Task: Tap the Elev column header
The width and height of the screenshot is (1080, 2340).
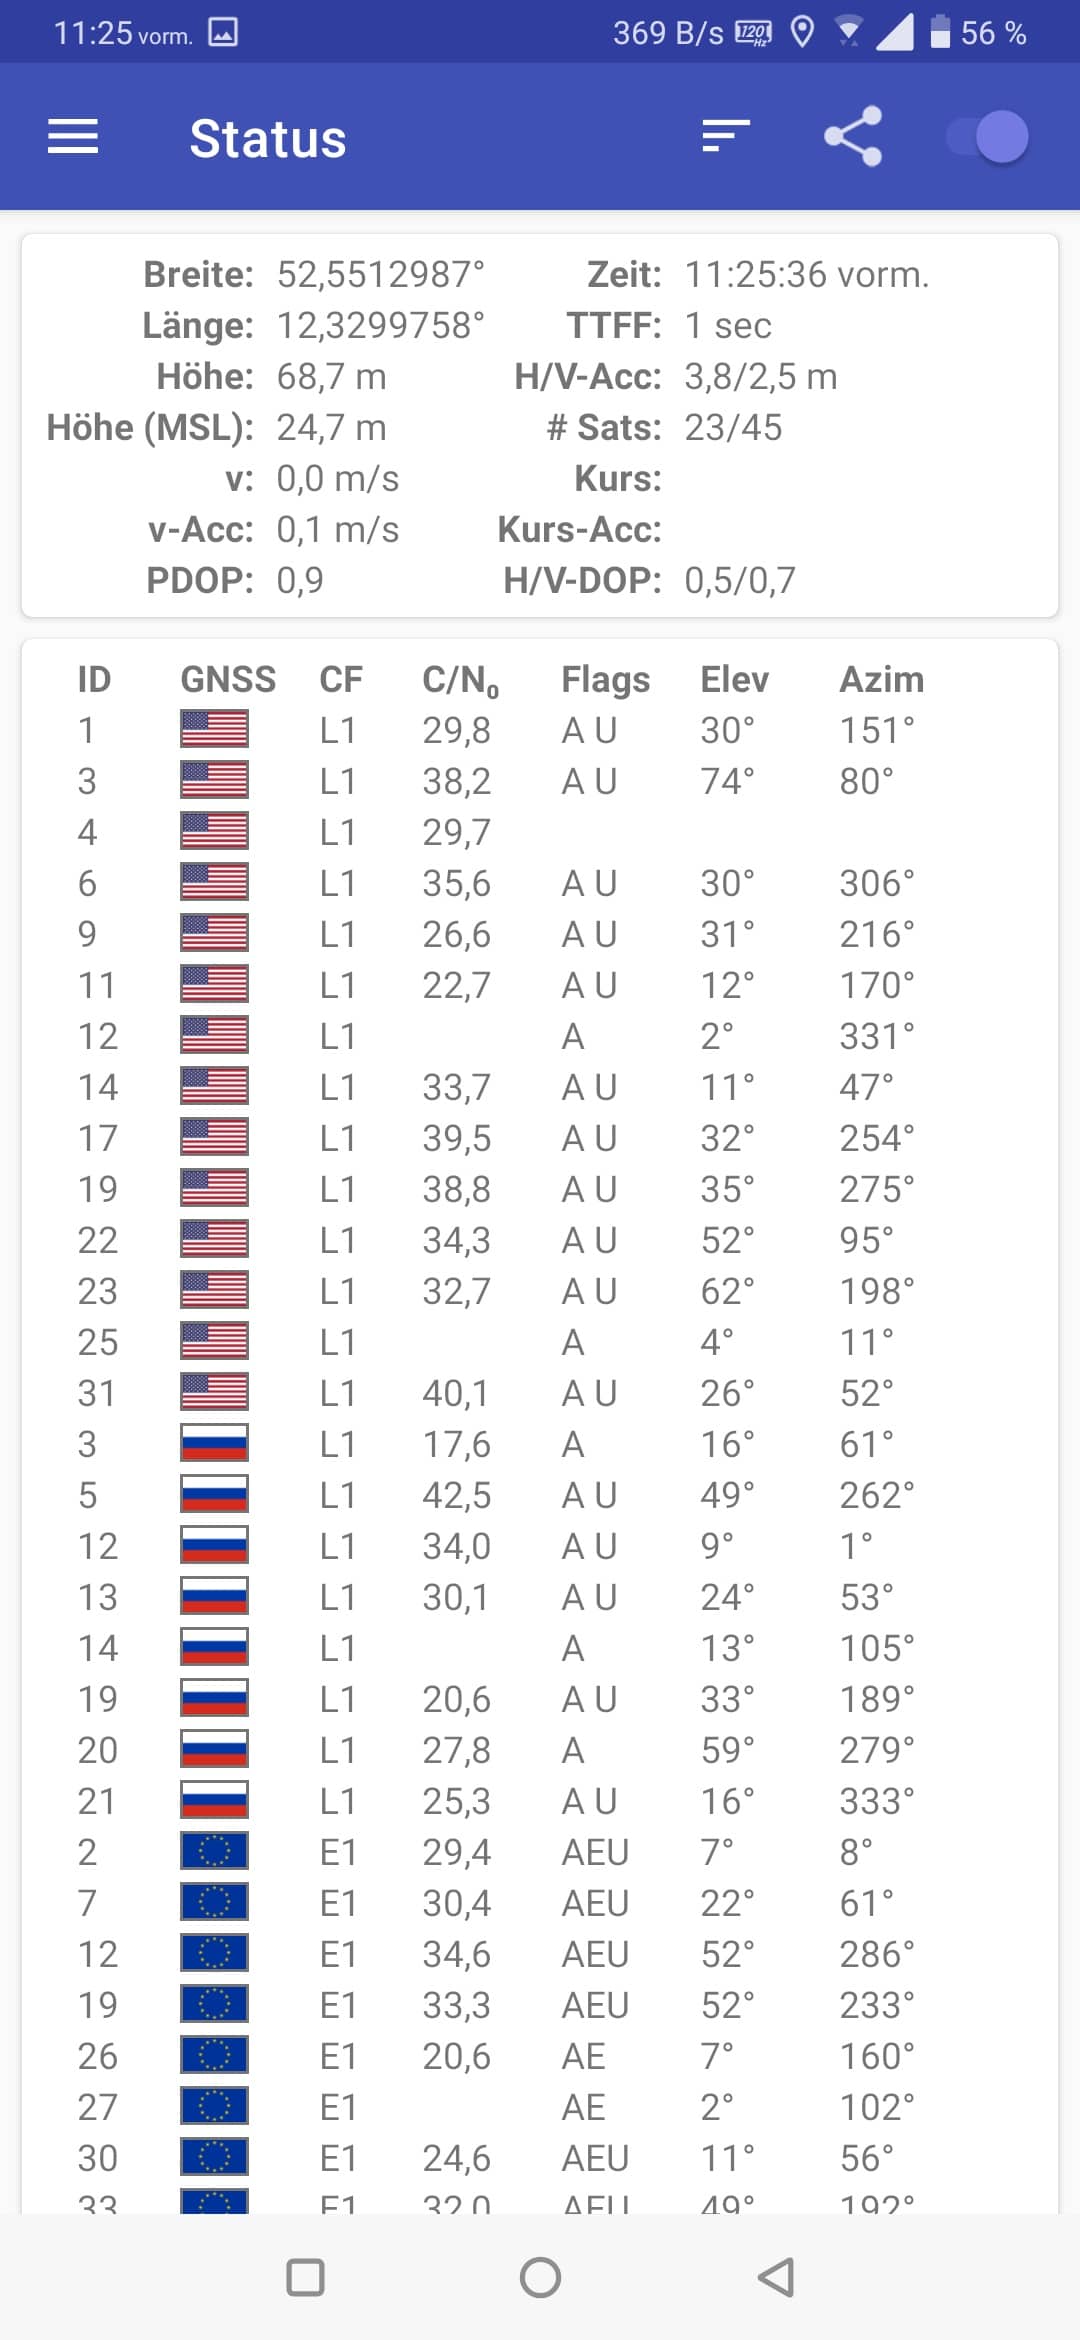Action: [x=734, y=679]
